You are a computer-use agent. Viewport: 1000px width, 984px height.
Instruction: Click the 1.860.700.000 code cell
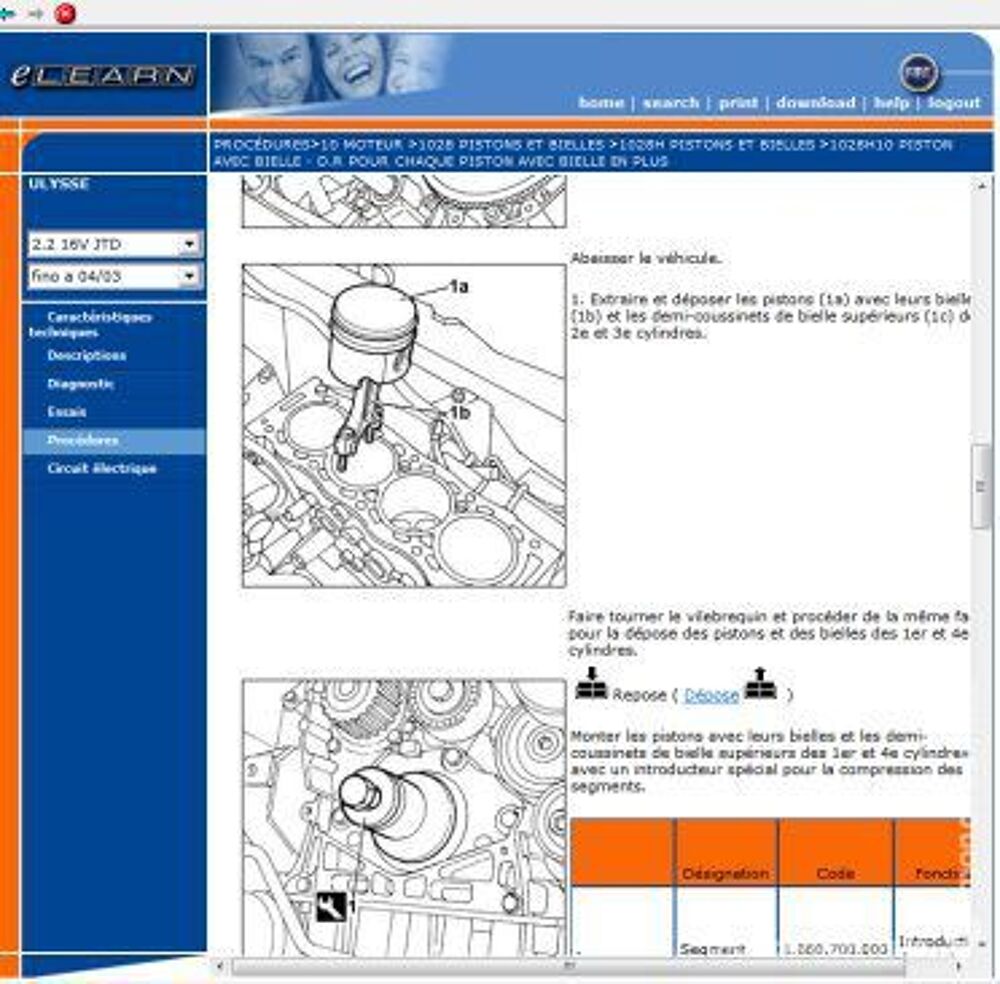(x=835, y=949)
